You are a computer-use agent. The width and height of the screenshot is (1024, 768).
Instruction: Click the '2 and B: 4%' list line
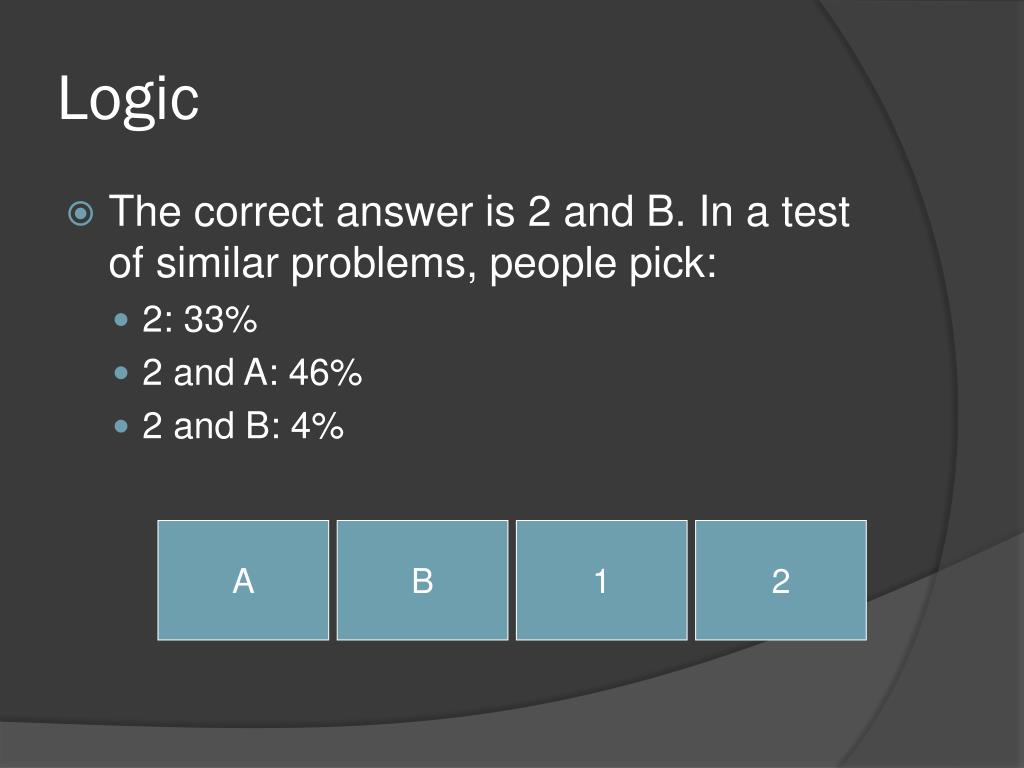(243, 426)
